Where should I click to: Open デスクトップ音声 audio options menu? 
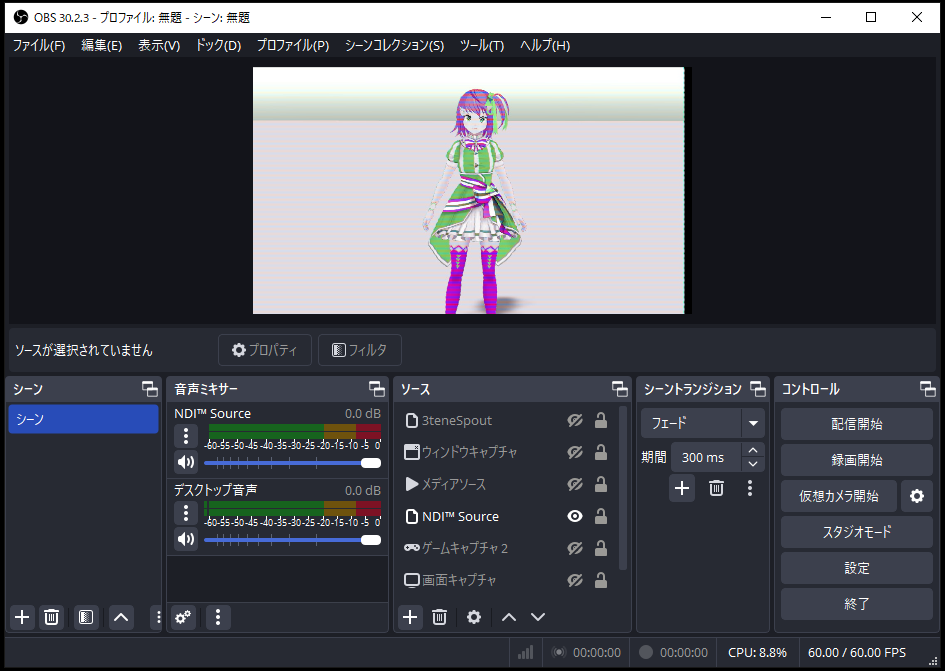[x=186, y=512]
